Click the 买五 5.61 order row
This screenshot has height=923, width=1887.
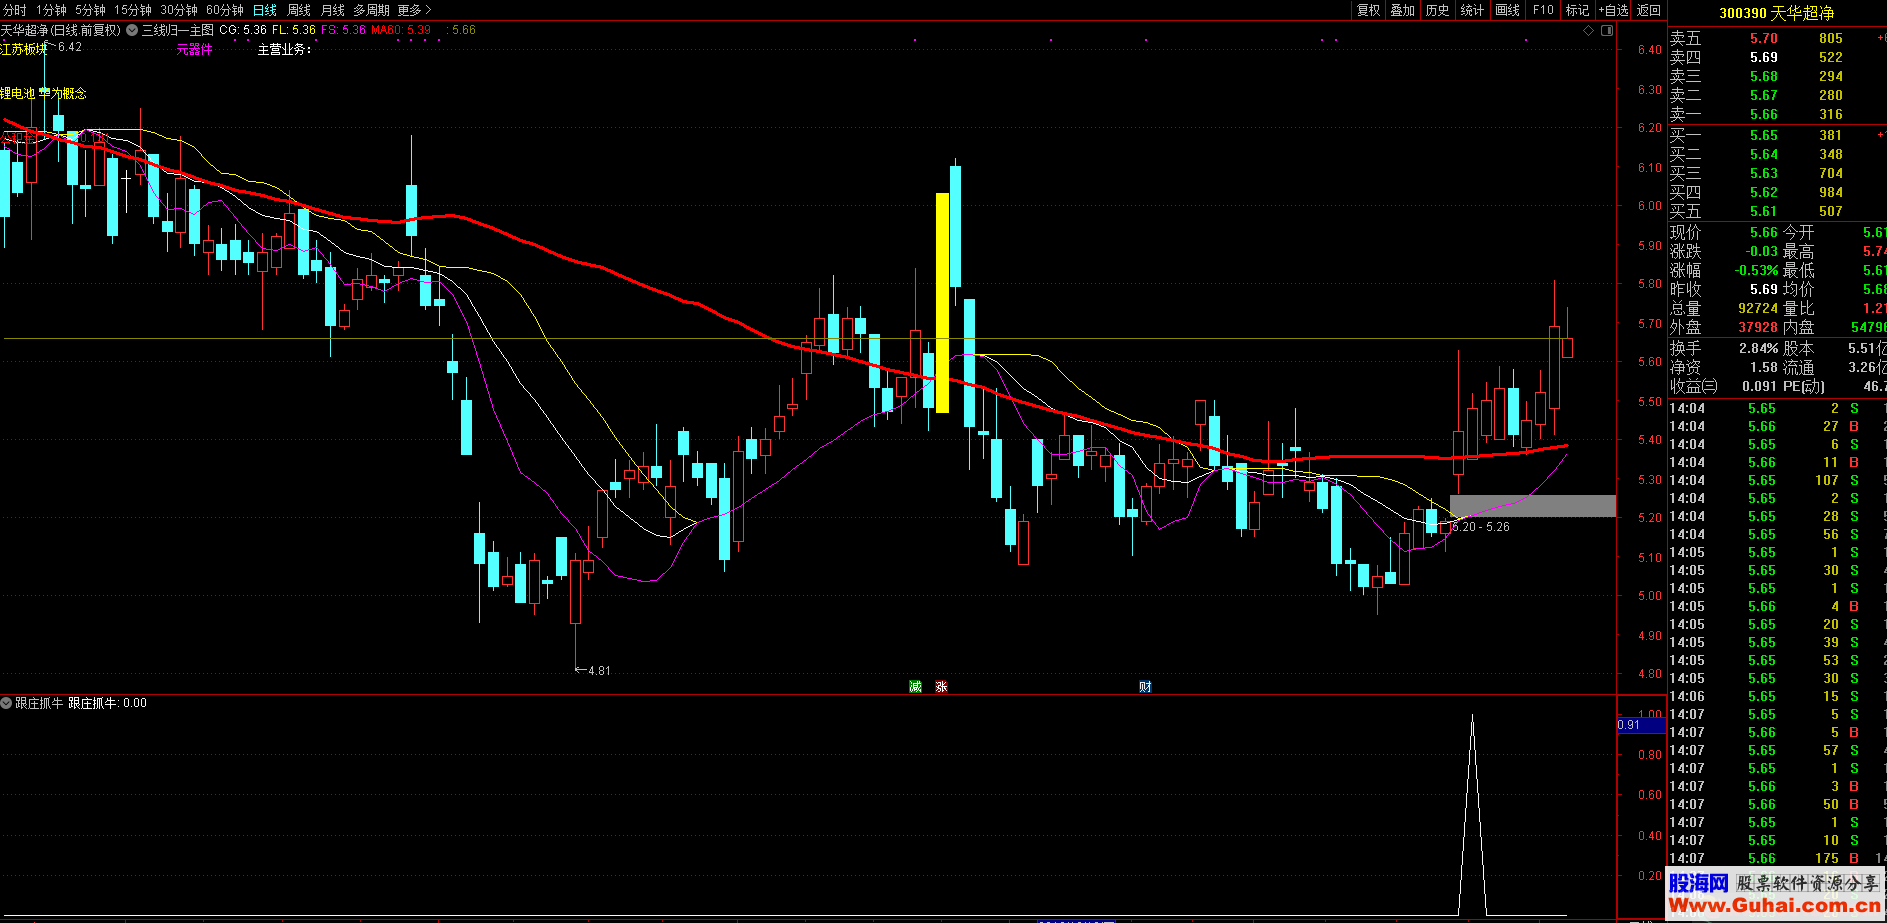1776,211
